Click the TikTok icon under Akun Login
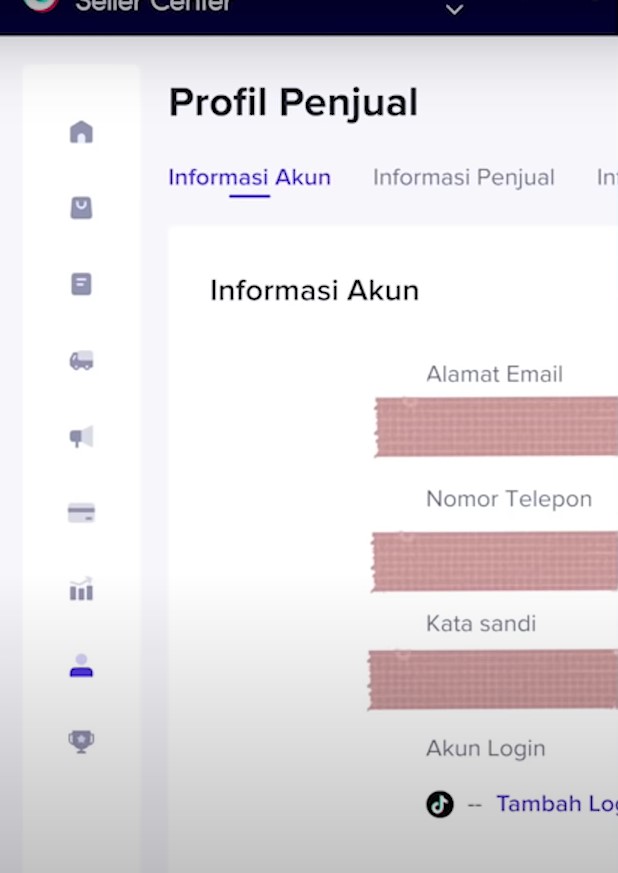The width and height of the screenshot is (618, 873). [440, 804]
